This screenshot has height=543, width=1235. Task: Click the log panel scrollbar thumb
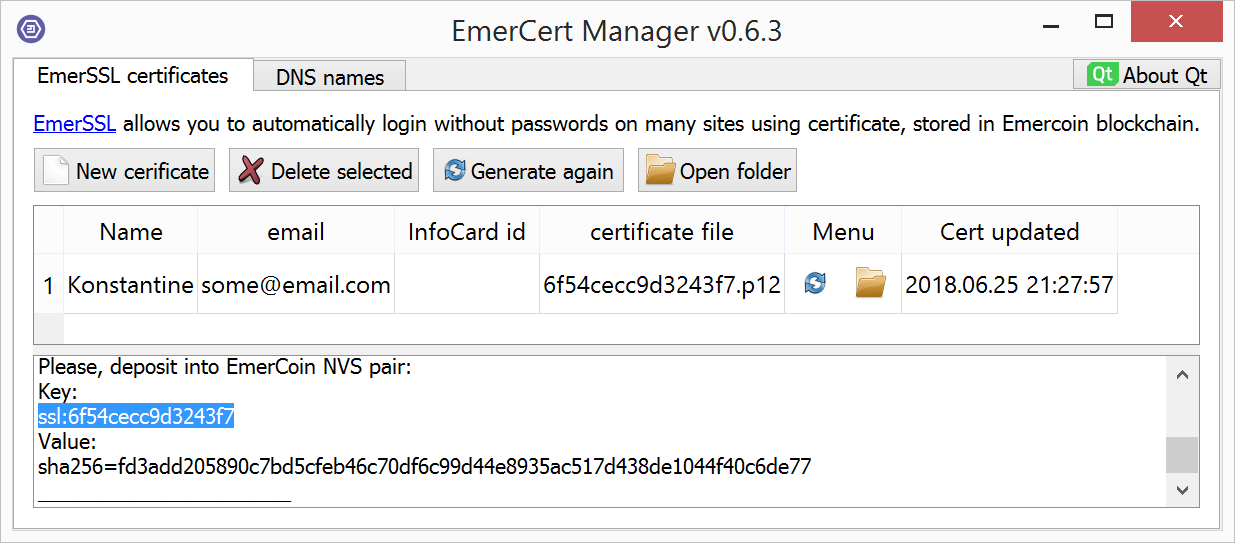(1183, 455)
